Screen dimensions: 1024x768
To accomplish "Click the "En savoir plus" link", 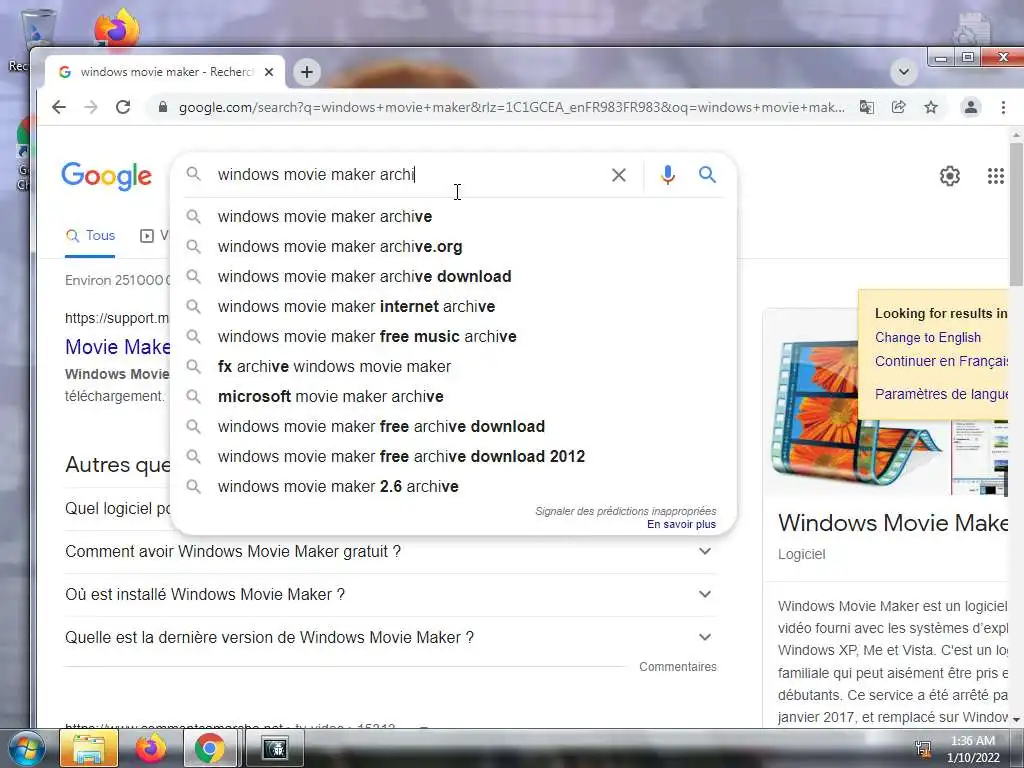I will point(681,524).
